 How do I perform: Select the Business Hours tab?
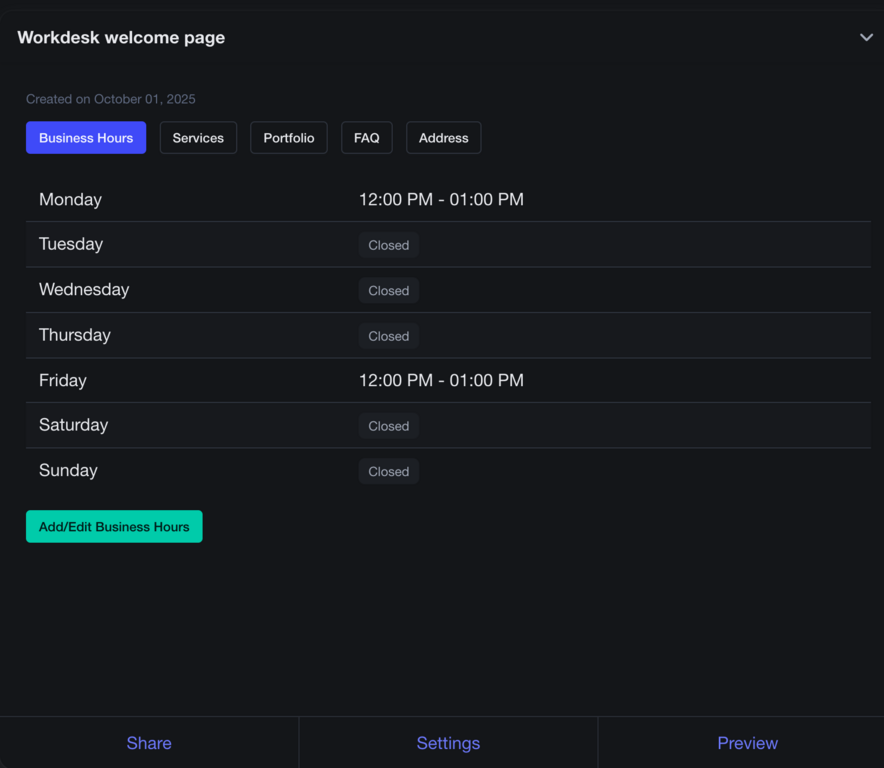[x=86, y=138]
